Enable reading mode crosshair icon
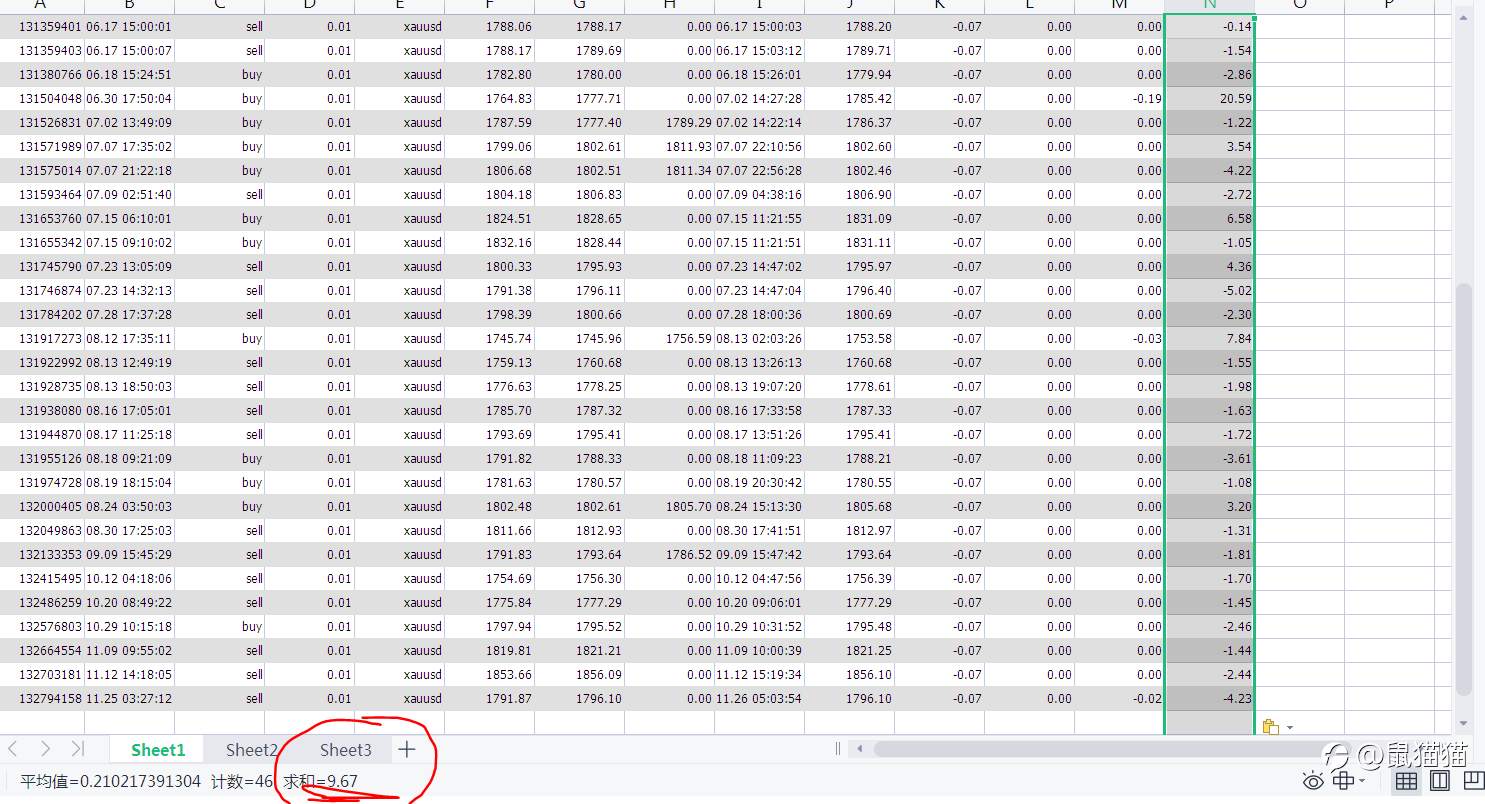Viewport: 1485px width, 804px height. point(1345,781)
